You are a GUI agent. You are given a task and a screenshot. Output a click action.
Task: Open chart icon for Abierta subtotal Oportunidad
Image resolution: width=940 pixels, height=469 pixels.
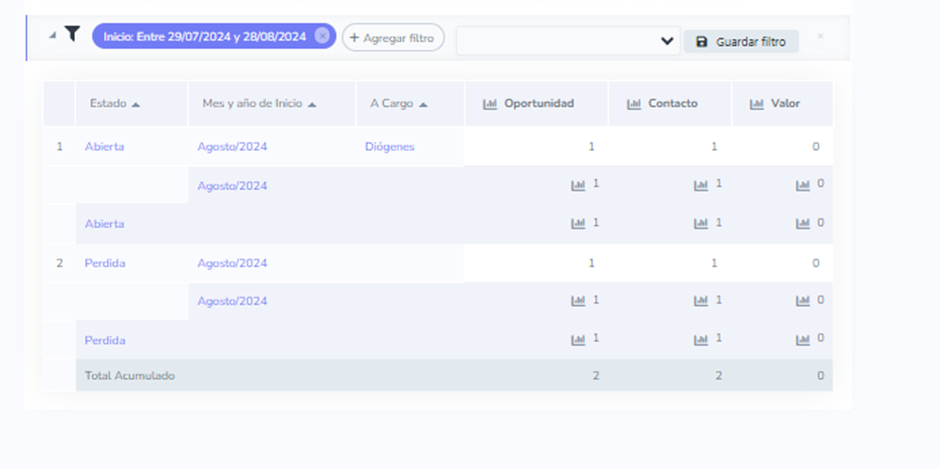click(x=578, y=223)
